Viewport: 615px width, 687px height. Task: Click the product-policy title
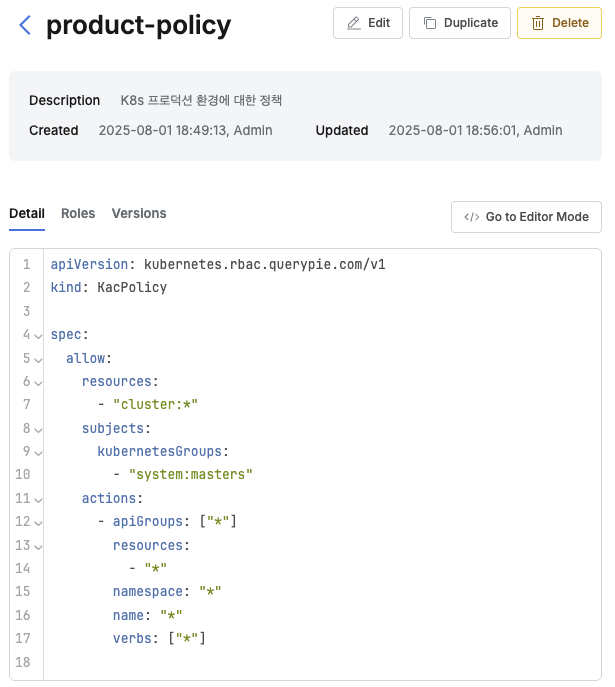(138, 25)
